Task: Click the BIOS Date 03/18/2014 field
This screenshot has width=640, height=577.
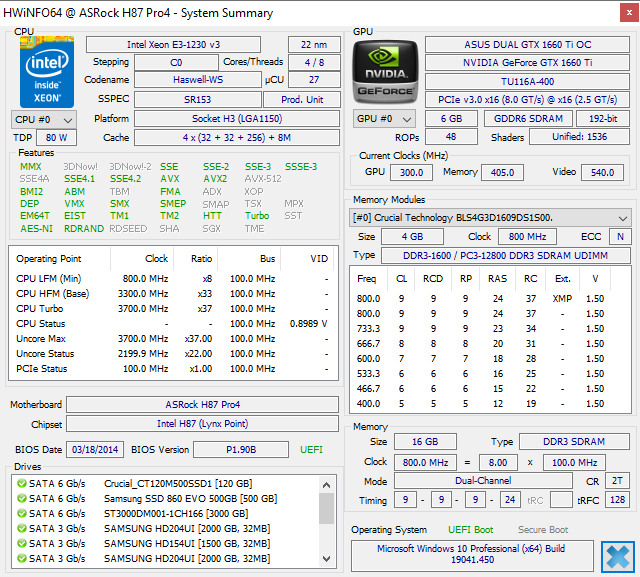Action: point(95,450)
